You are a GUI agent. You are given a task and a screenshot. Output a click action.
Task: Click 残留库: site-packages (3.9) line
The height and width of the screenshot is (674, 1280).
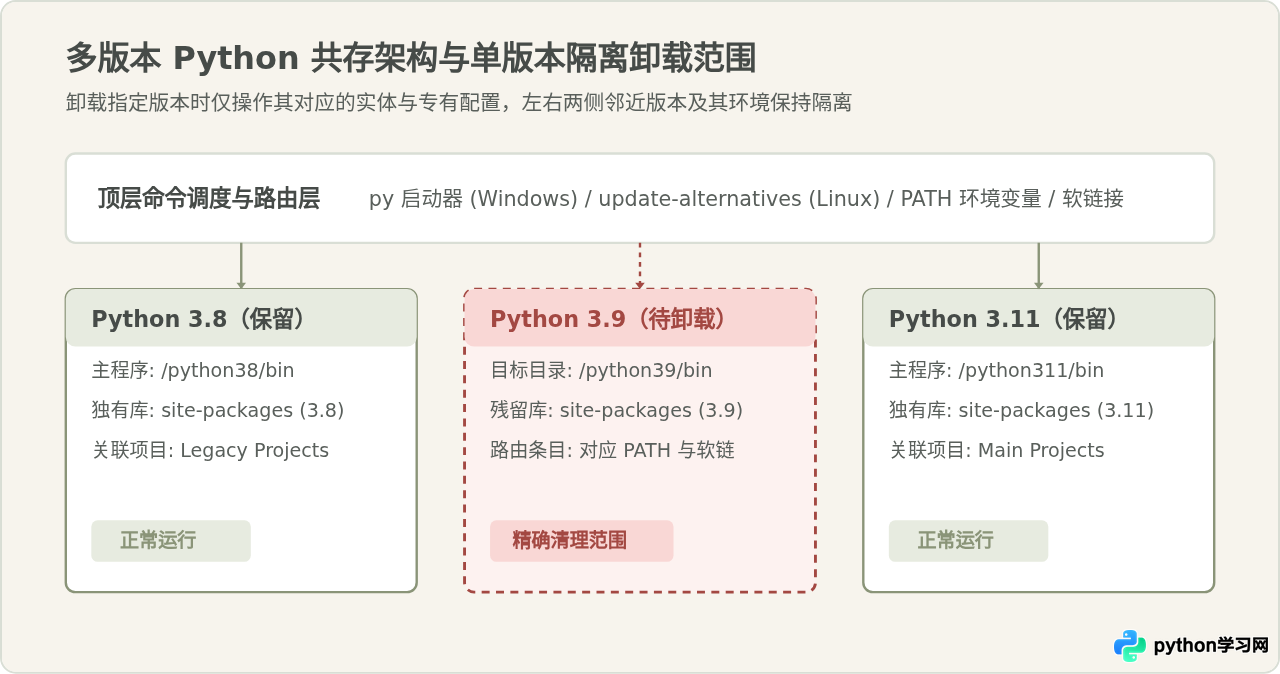coord(616,411)
